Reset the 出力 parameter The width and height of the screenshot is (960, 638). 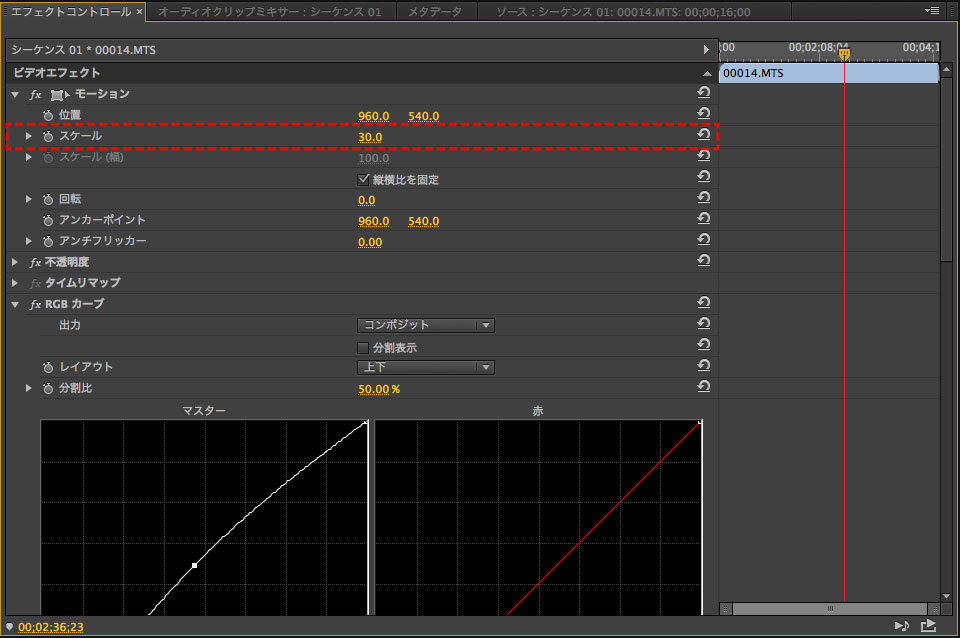pos(703,323)
